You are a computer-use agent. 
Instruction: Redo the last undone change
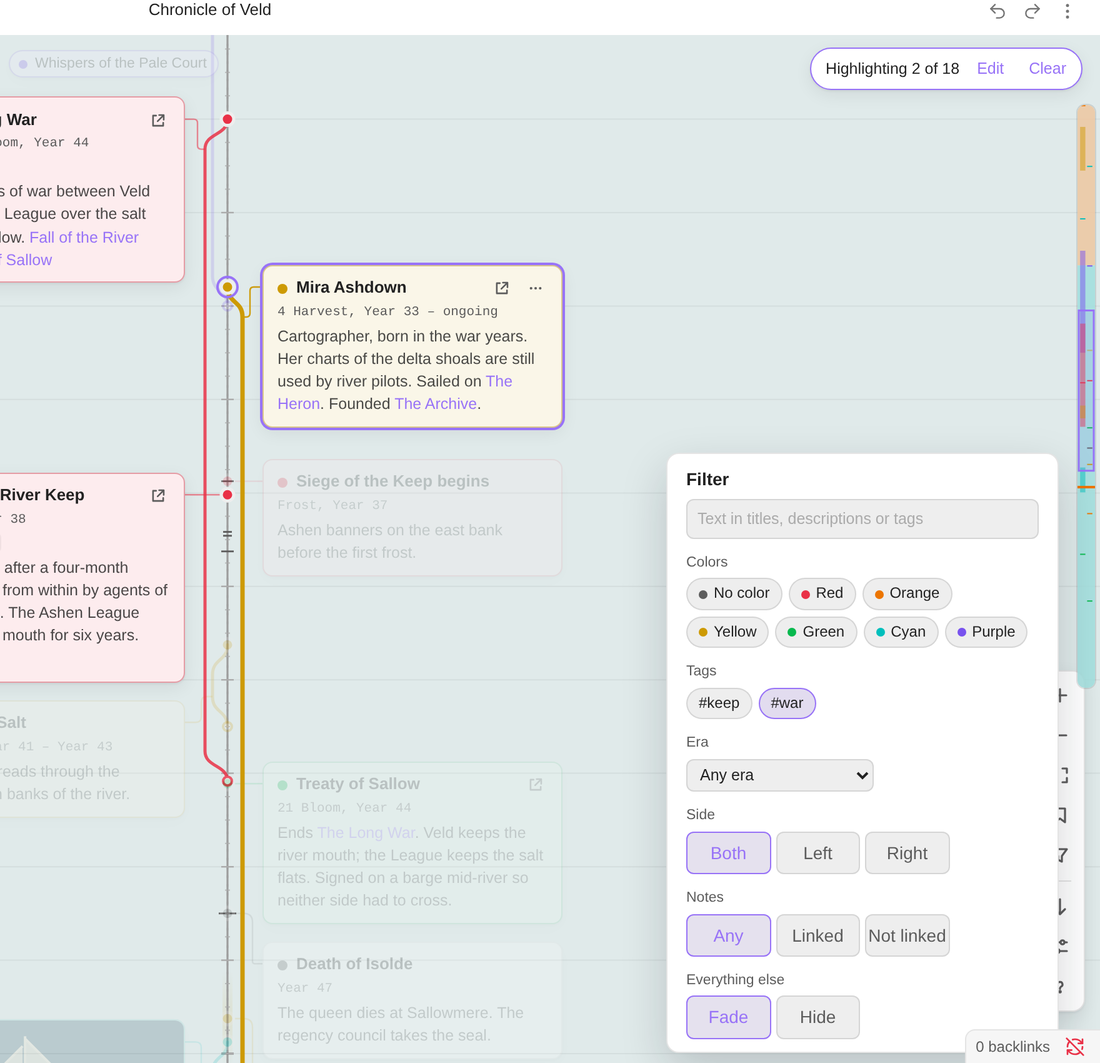tap(1032, 11)
